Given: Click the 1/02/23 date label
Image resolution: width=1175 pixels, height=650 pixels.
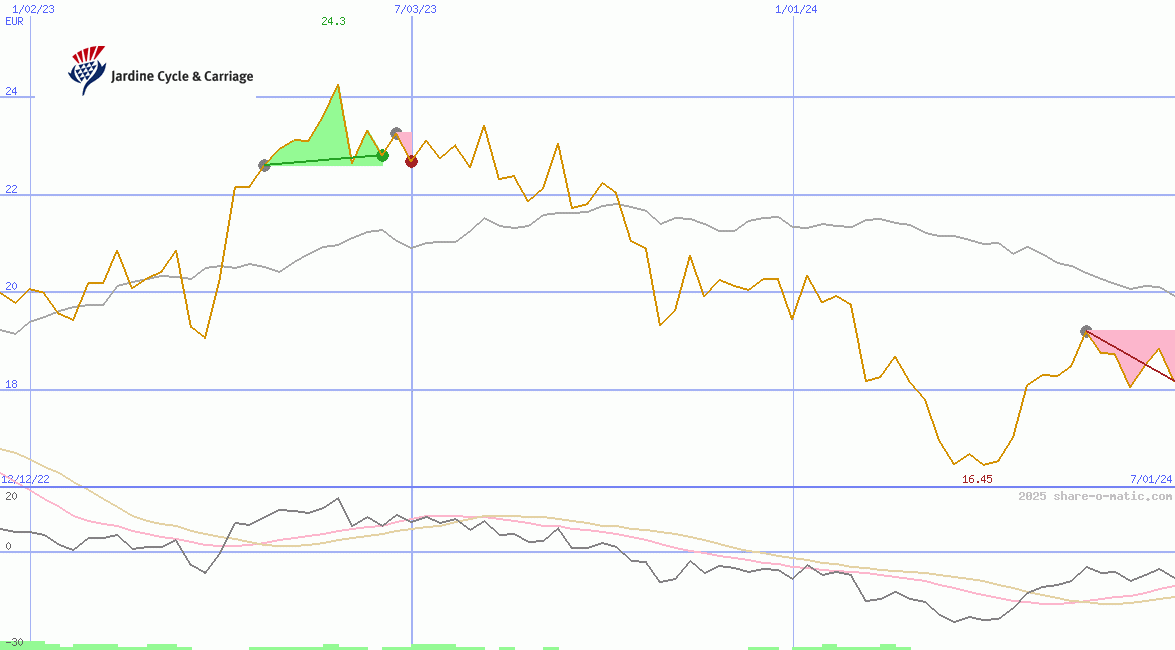Looking at the screenshot, I should (33, 9).
